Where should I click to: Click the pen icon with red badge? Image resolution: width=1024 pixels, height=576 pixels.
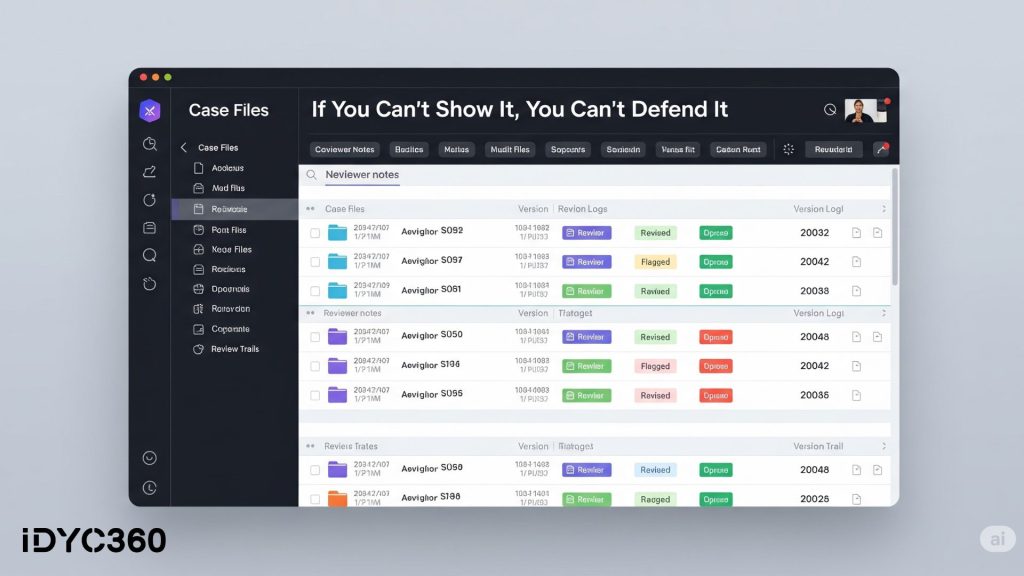(881, 149)
